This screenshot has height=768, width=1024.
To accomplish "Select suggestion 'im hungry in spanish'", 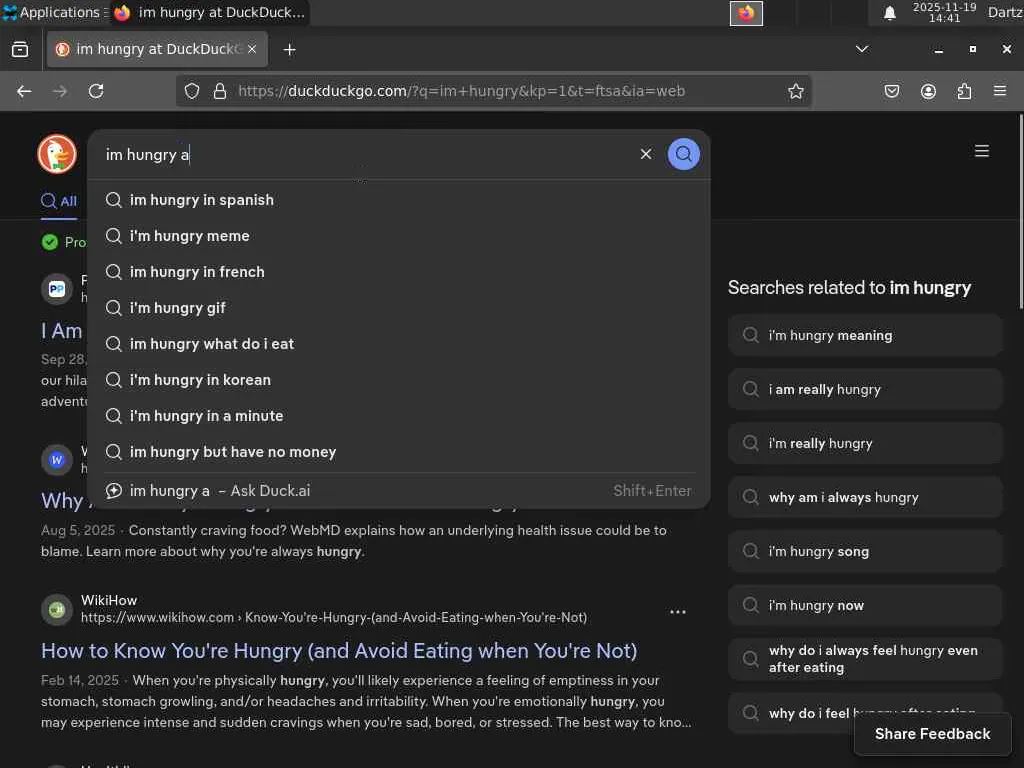I will point(201,200).
